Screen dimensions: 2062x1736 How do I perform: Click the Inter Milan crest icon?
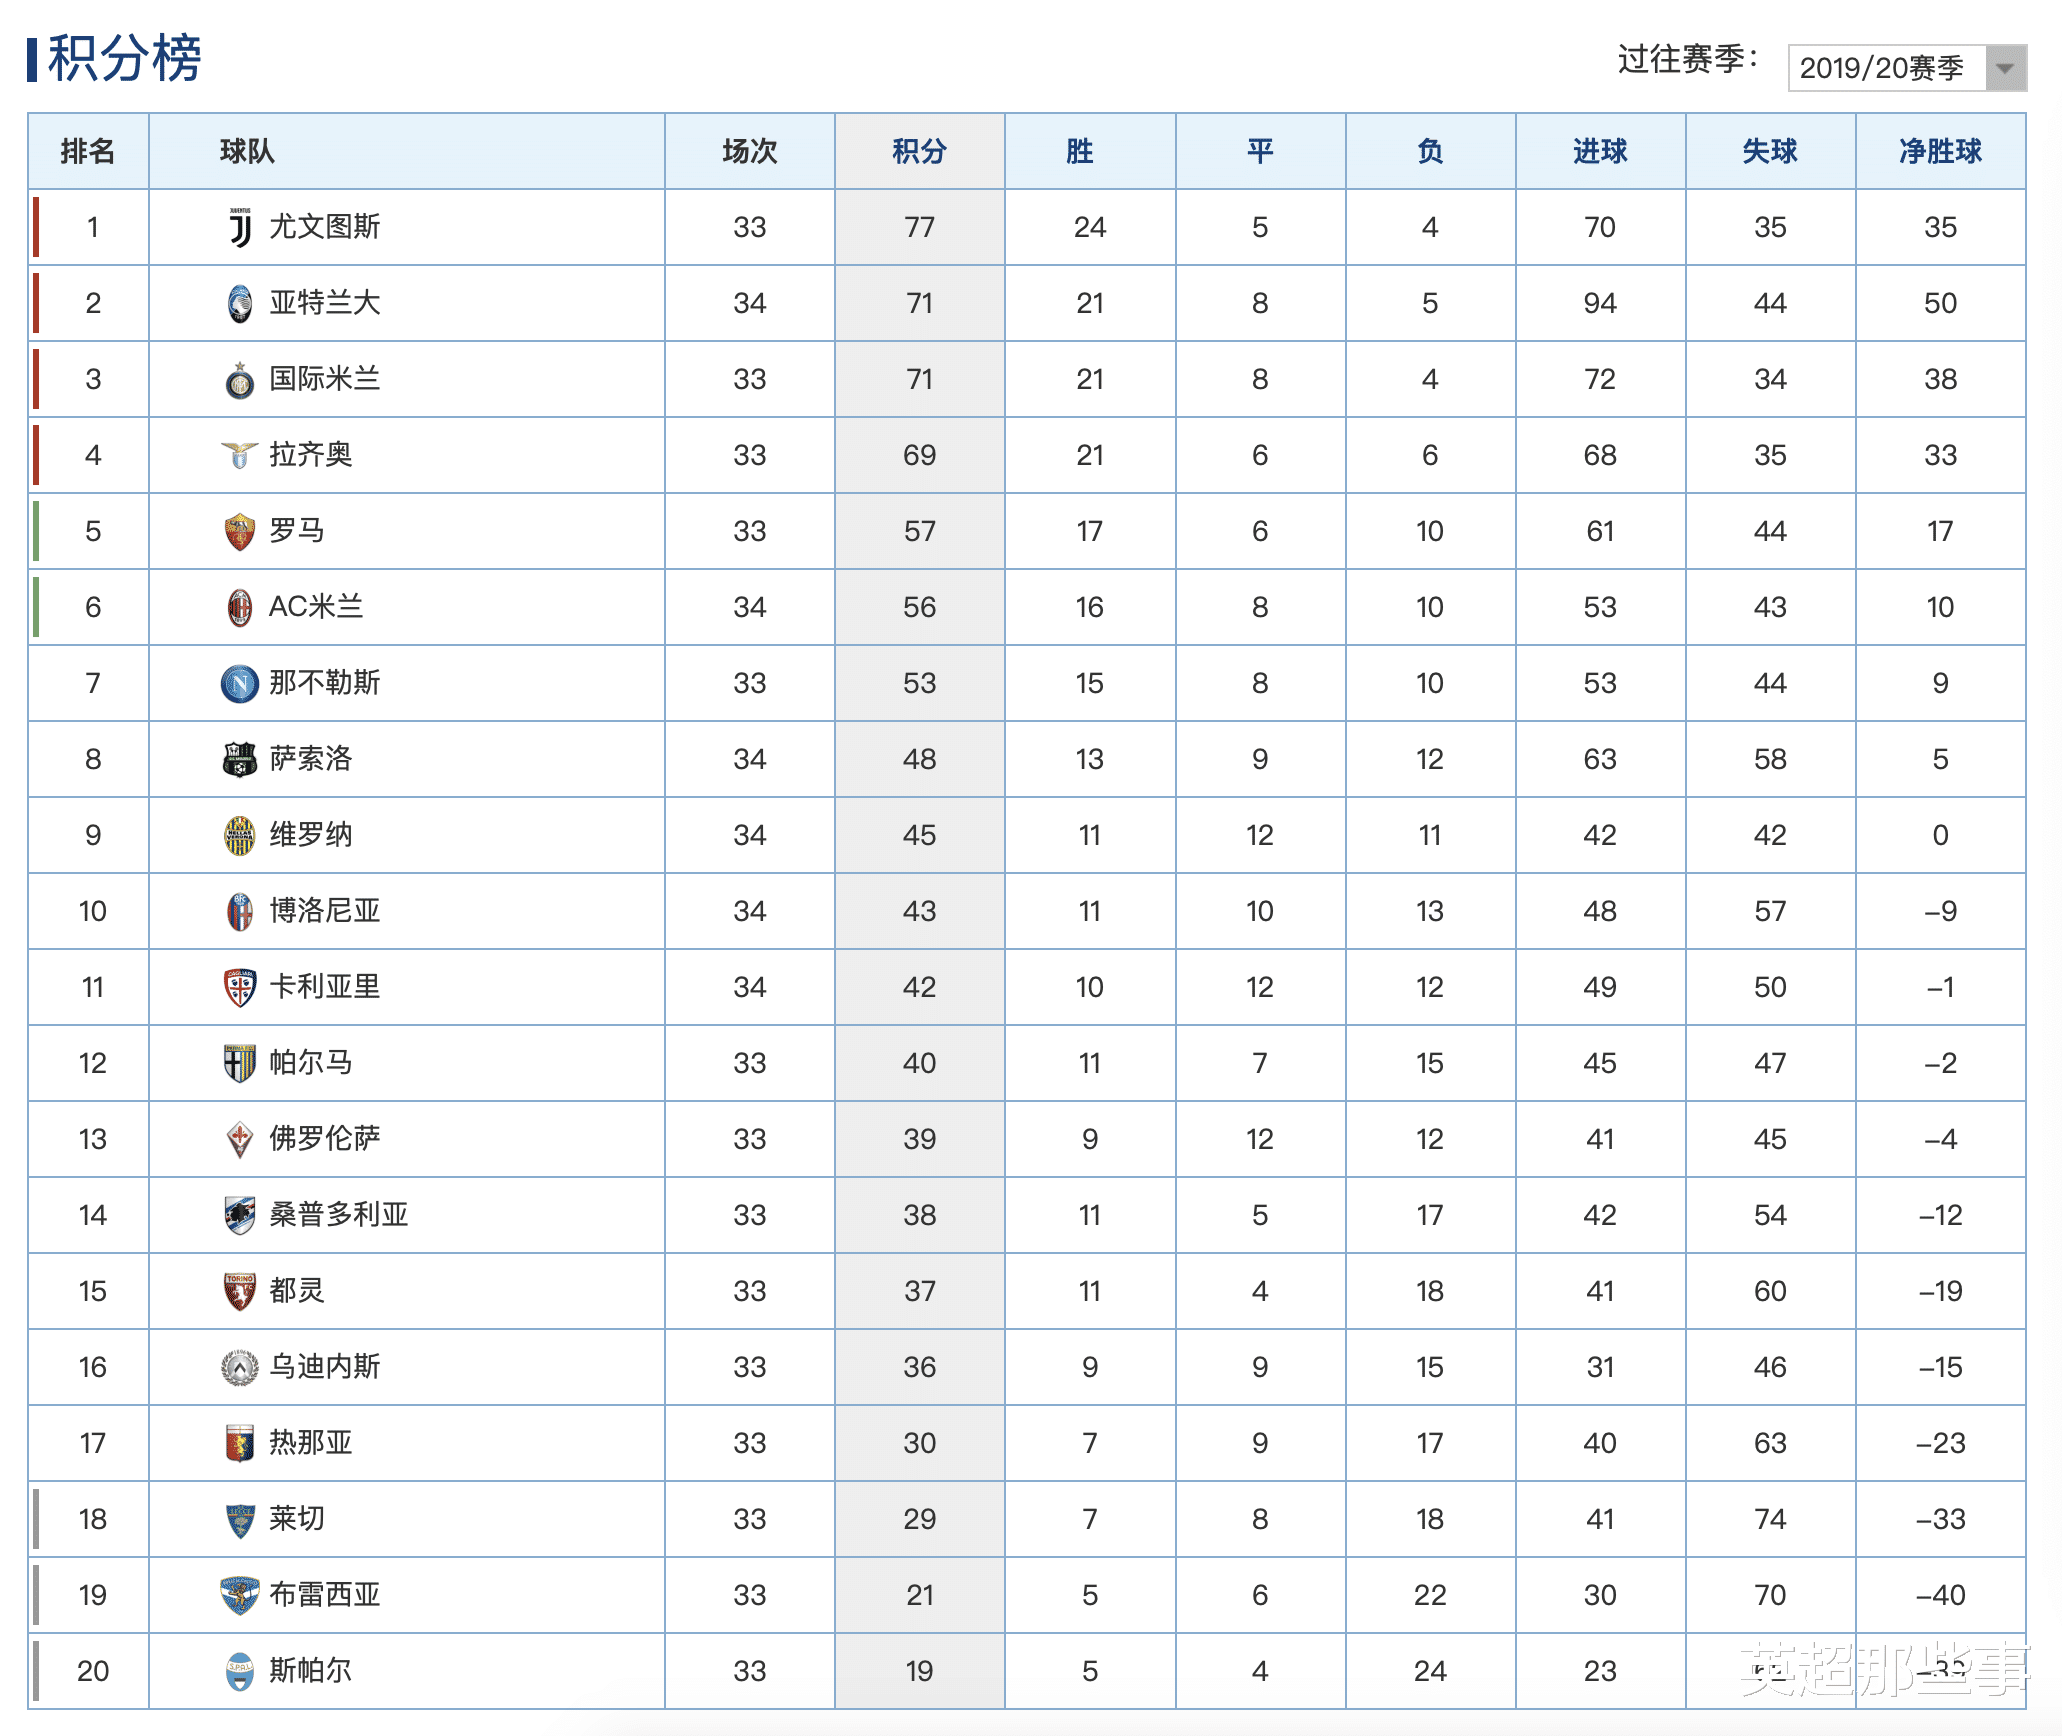click(x=240, y=380)
